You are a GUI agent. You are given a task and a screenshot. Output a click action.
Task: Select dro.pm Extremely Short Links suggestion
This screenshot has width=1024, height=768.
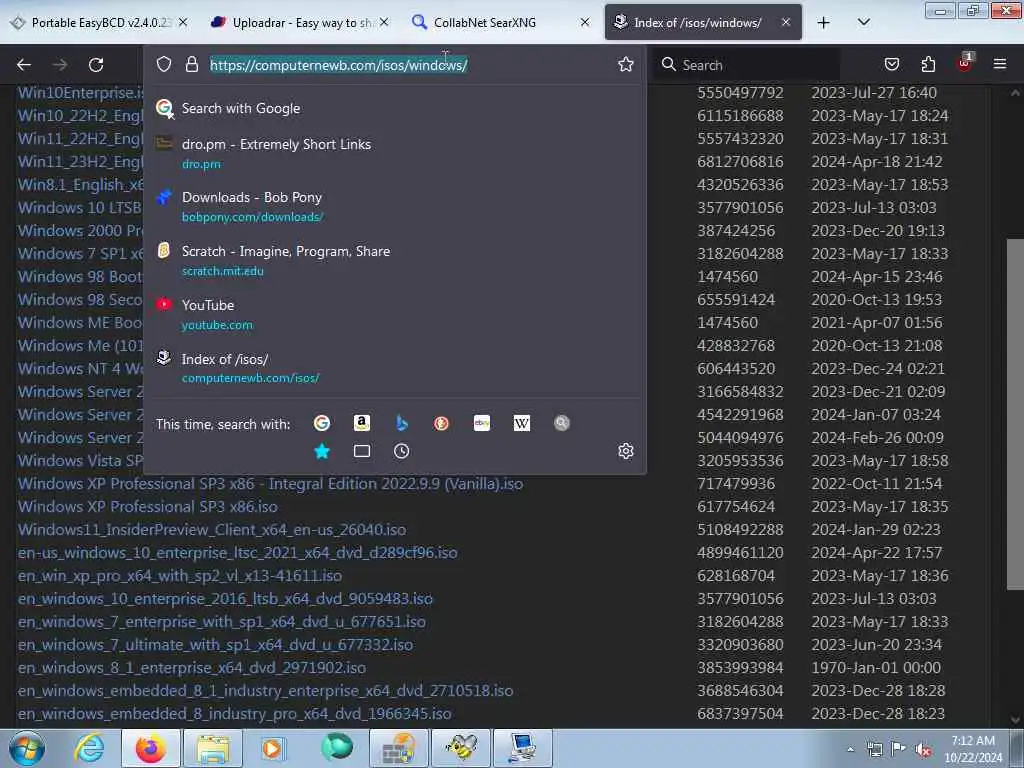(x=394, y=153)
